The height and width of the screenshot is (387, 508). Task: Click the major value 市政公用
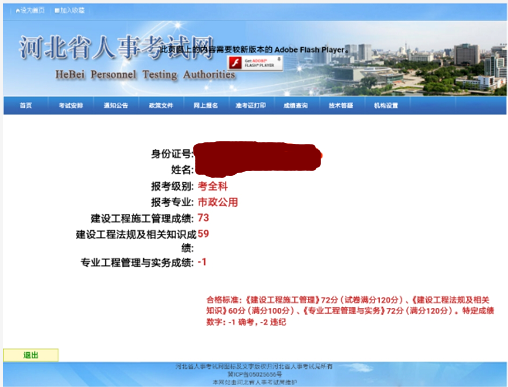[218, 202]
